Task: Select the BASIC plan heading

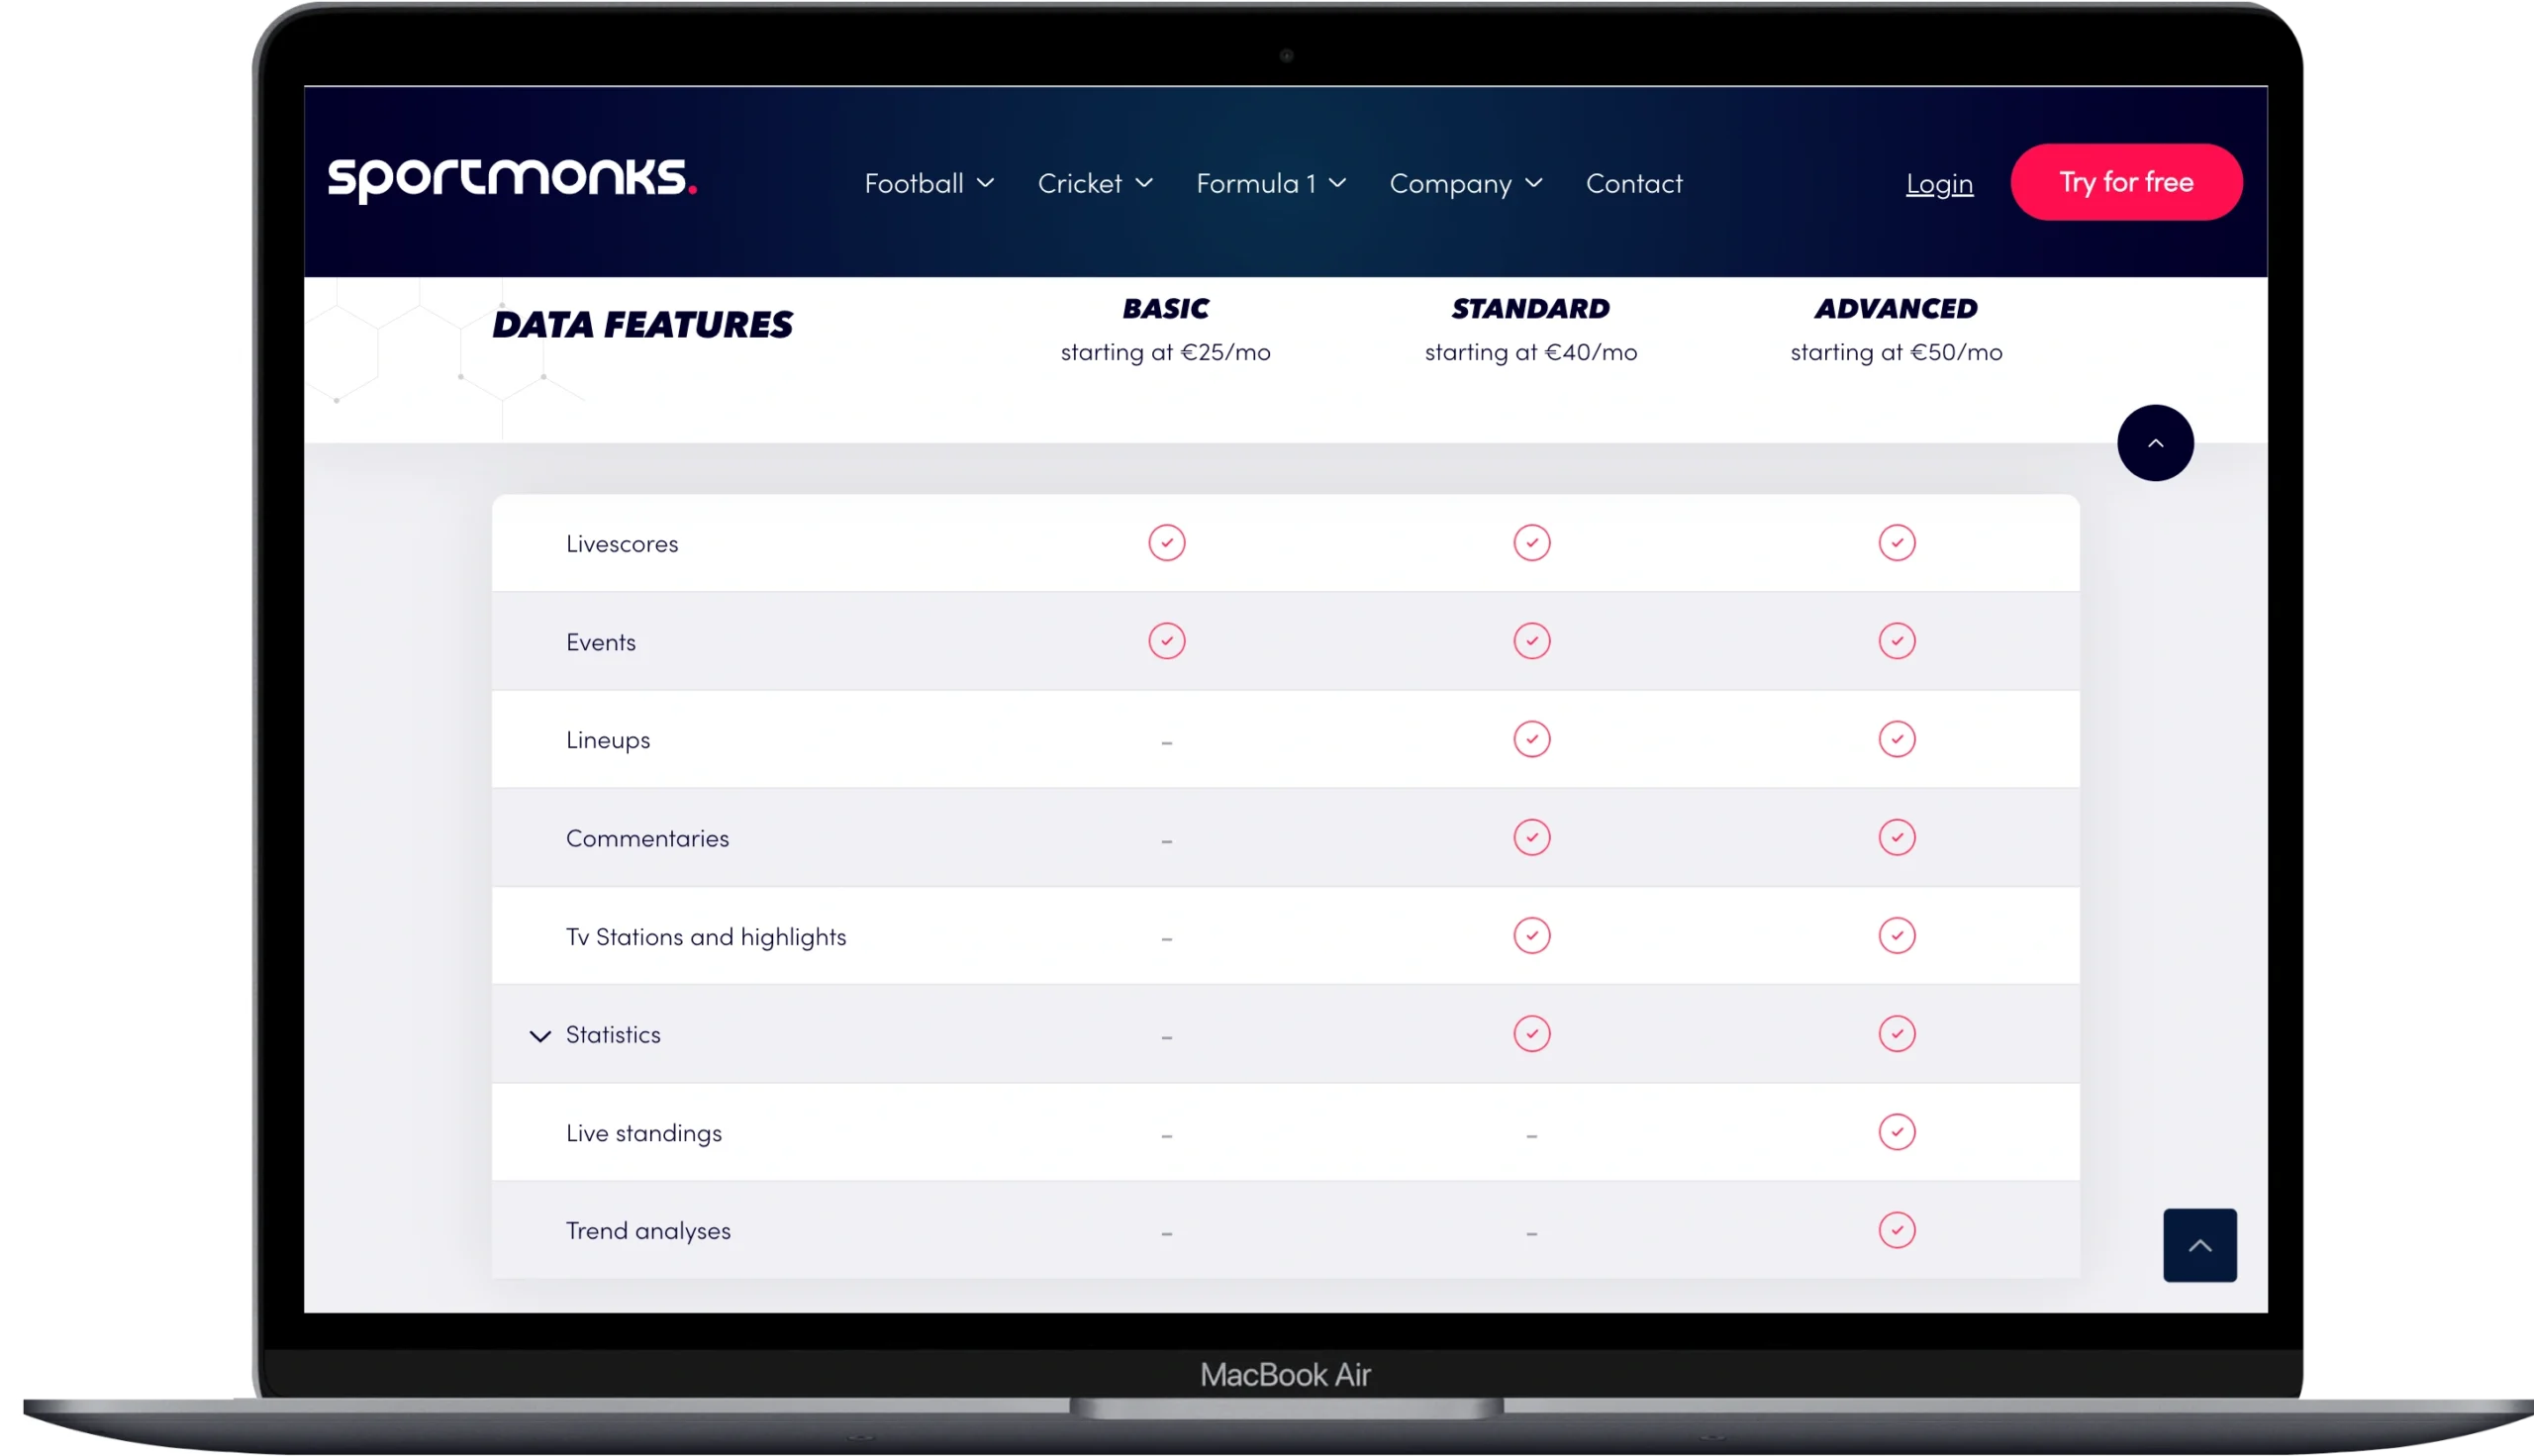Action: click(1165, 309)
